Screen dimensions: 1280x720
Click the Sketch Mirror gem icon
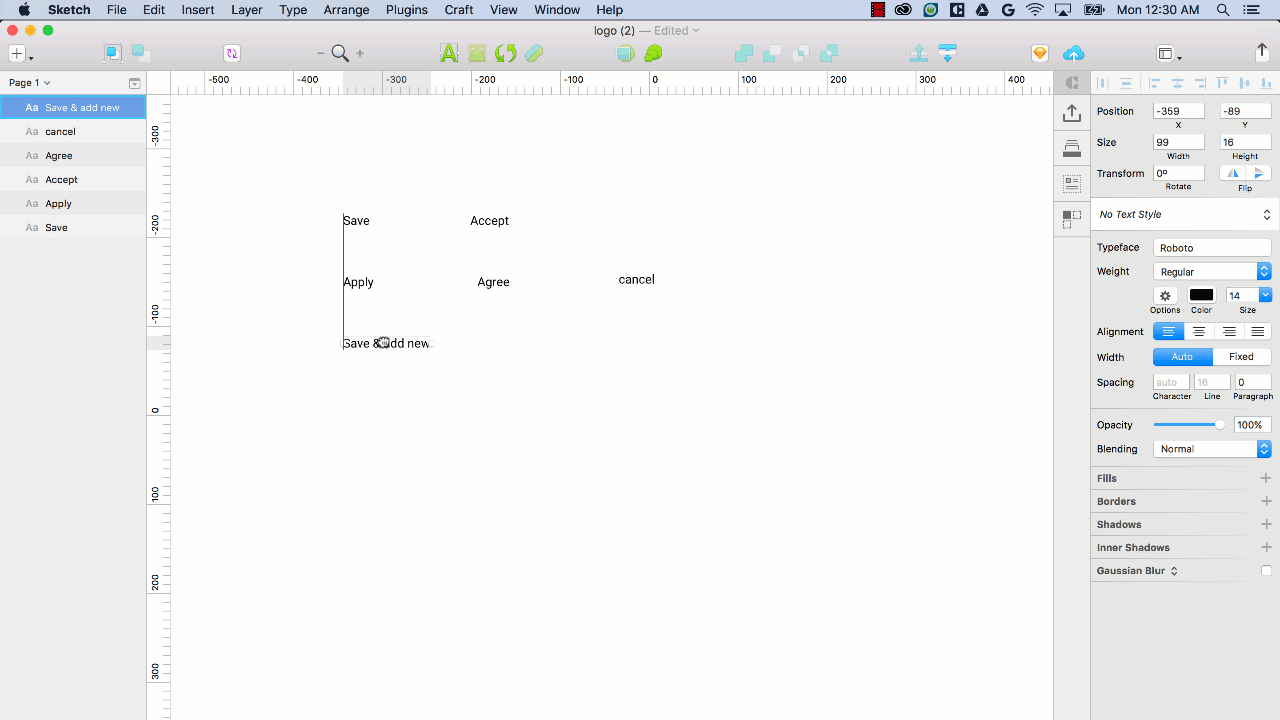pyautogui.click(x=1040, y=54)
